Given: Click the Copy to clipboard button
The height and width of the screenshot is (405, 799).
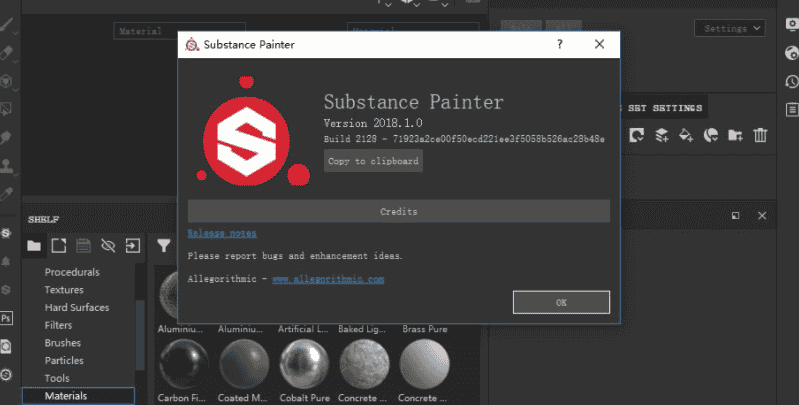Looking at the screenshot, I should point(374,161).
